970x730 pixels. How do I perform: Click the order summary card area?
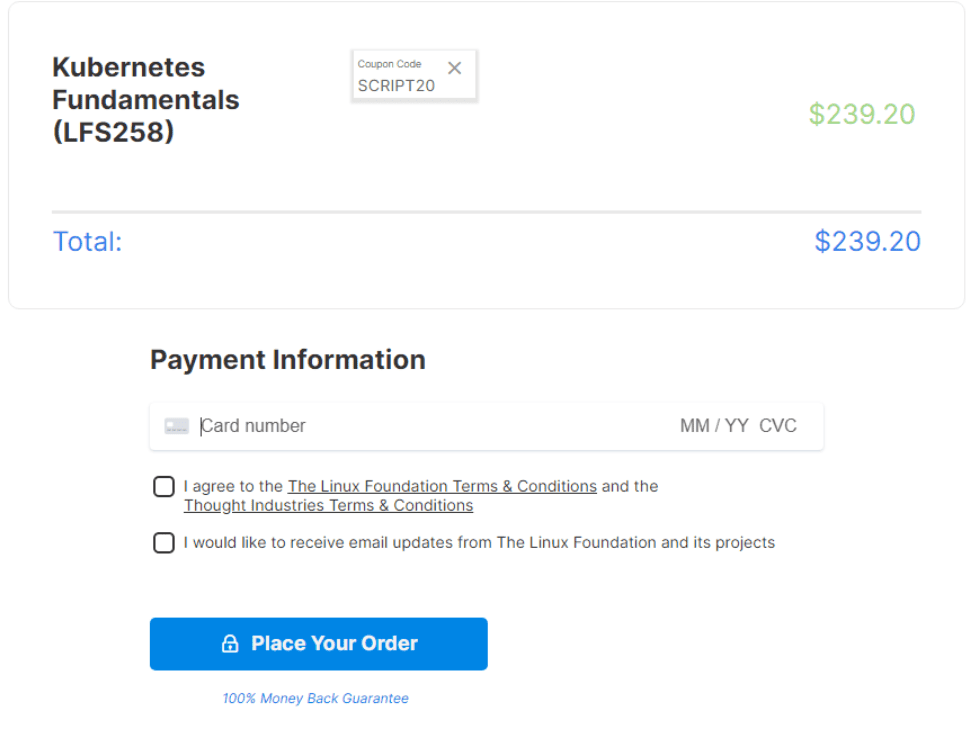(485, 180)
